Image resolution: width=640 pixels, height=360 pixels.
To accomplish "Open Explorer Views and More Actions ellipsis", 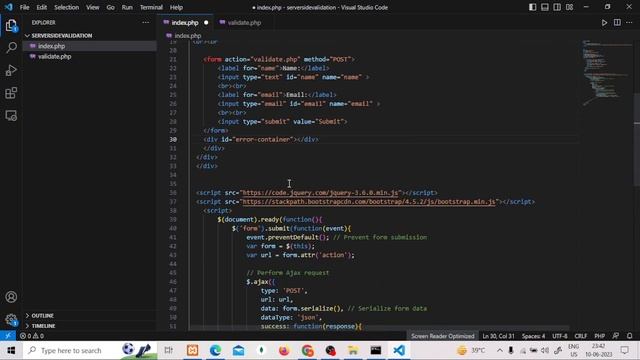I will tap(146, 23).
